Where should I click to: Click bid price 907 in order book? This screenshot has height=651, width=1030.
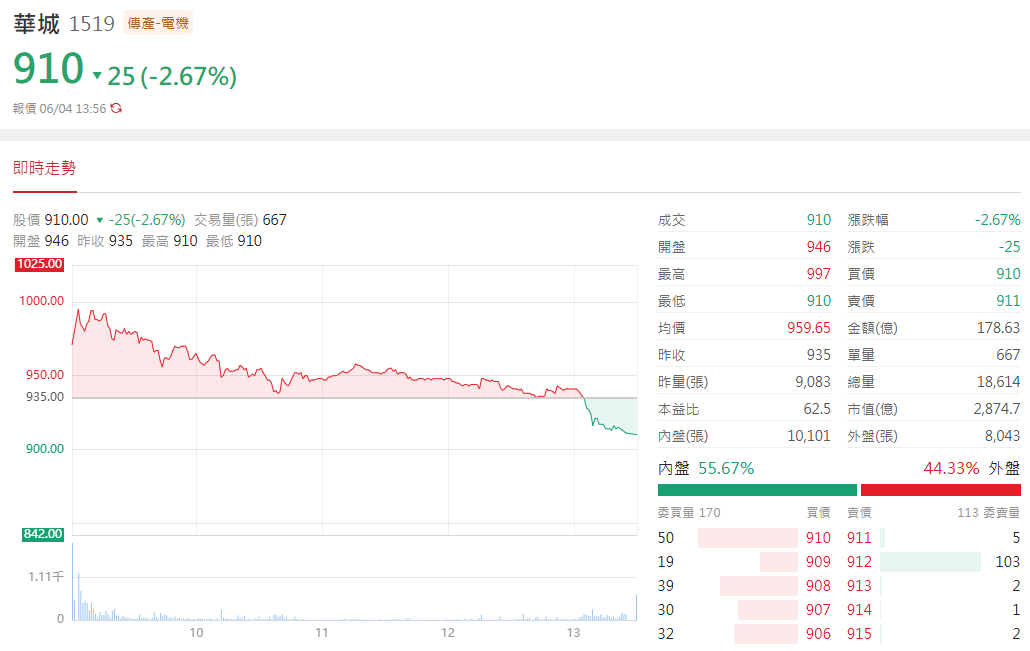tap(818, 610)
